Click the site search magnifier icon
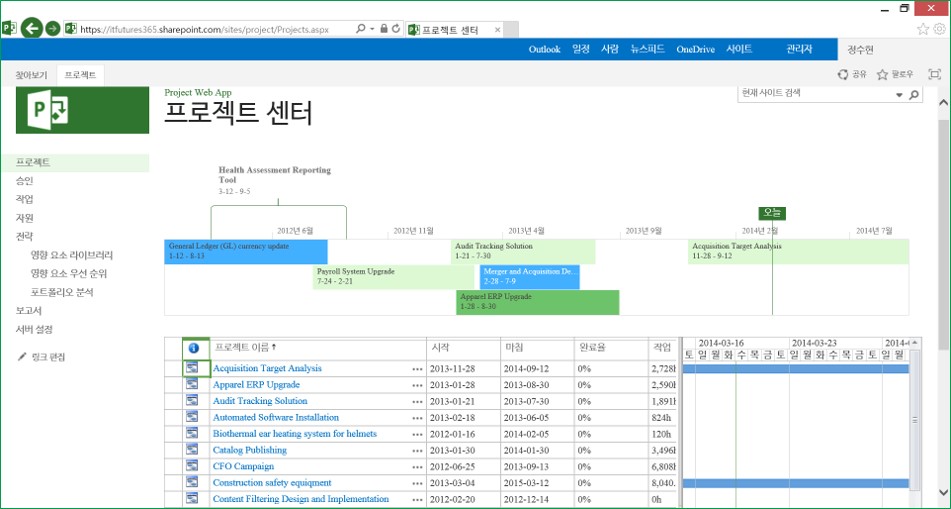Screen dimensions: 951x509 pos(914,95)
